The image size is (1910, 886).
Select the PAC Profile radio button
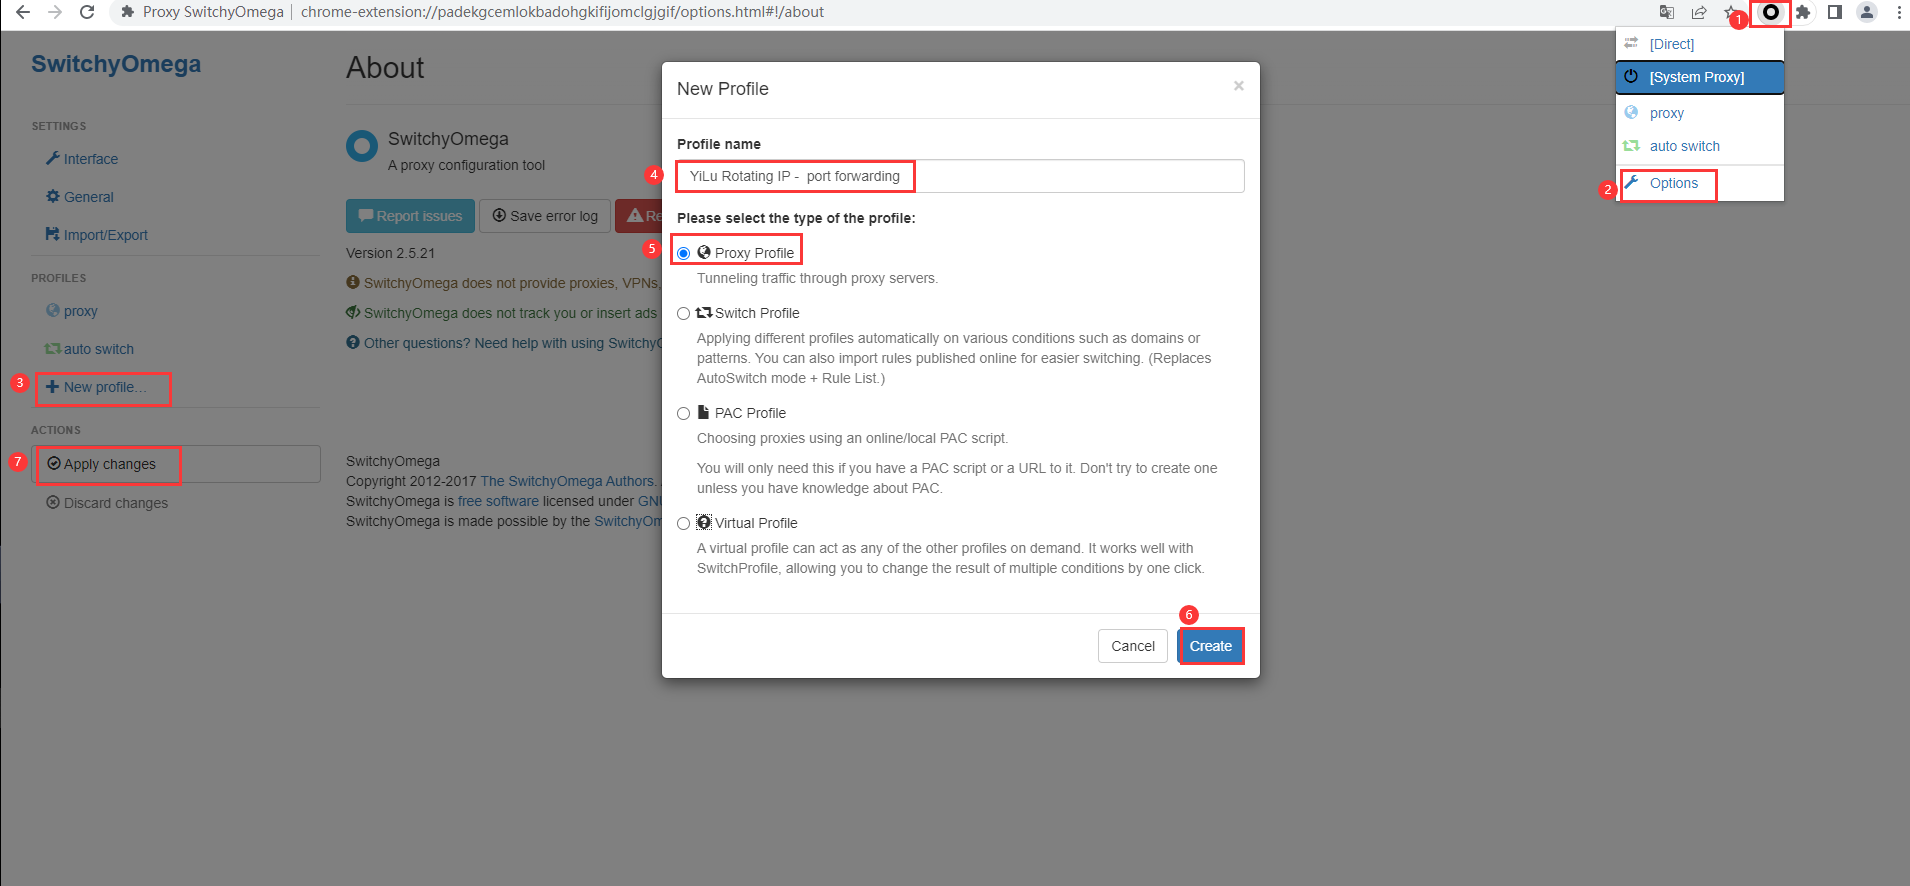click(x=684, y=413)
